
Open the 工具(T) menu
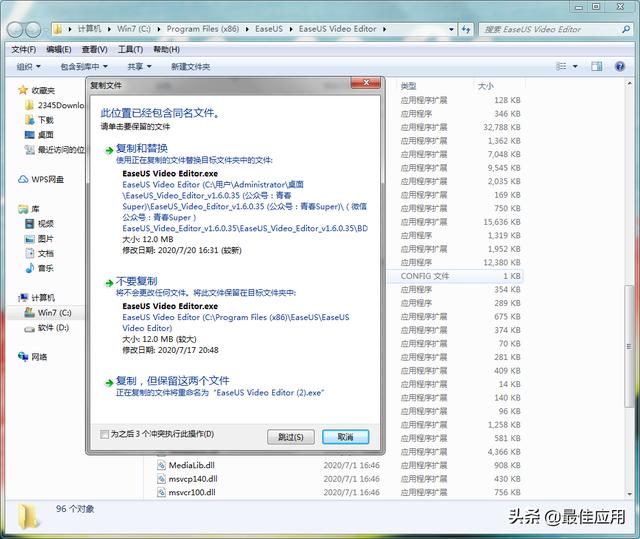130,50
